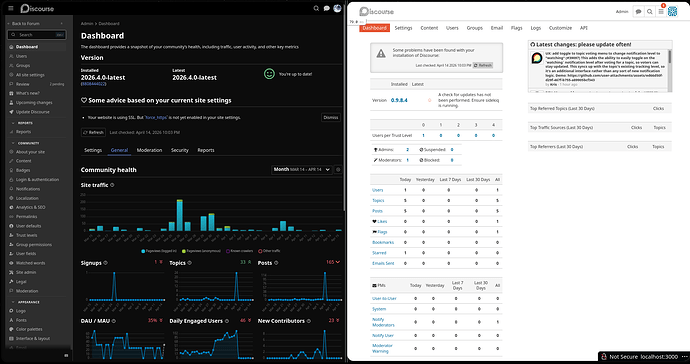Click the warning triangle icon in problems box
690x364 pixels.
point(381,54)
